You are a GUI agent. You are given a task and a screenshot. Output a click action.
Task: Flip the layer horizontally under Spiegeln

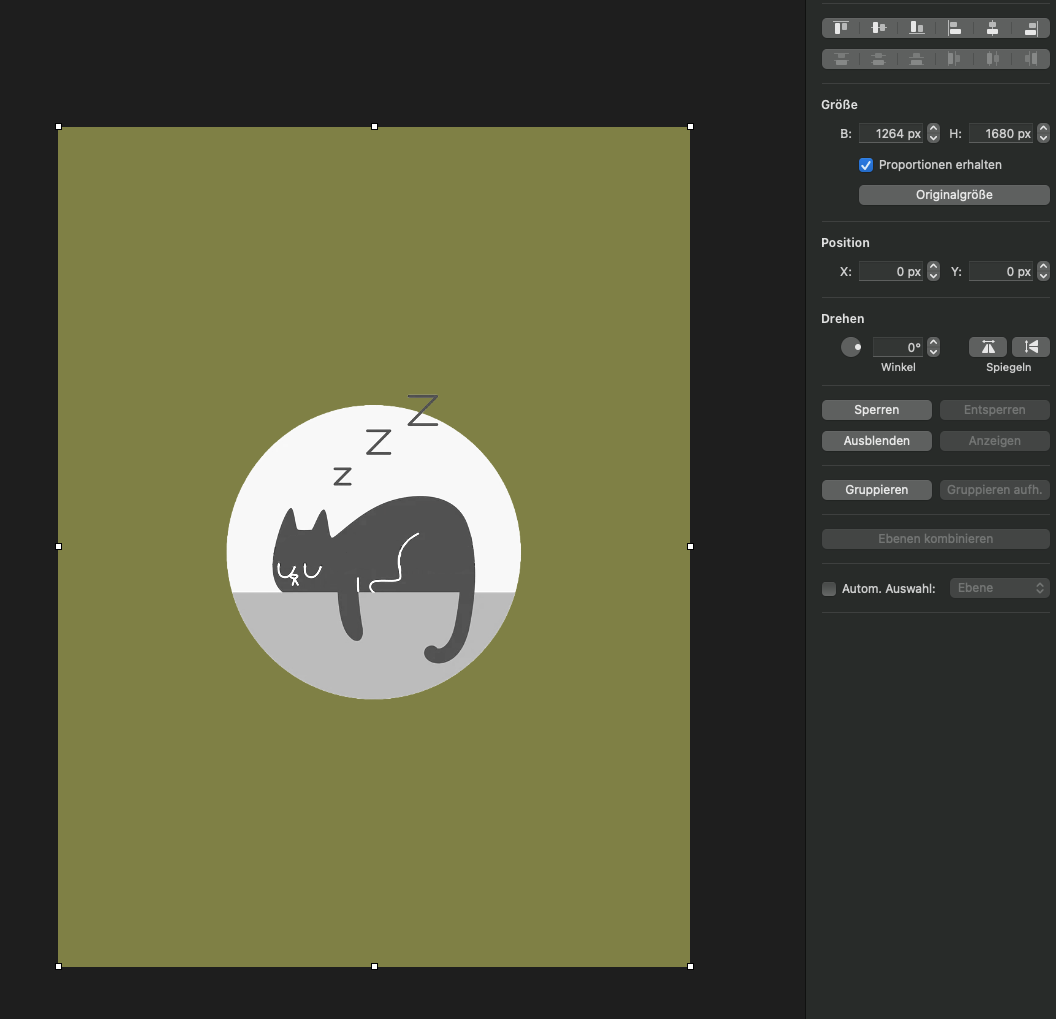pos(988,347)
